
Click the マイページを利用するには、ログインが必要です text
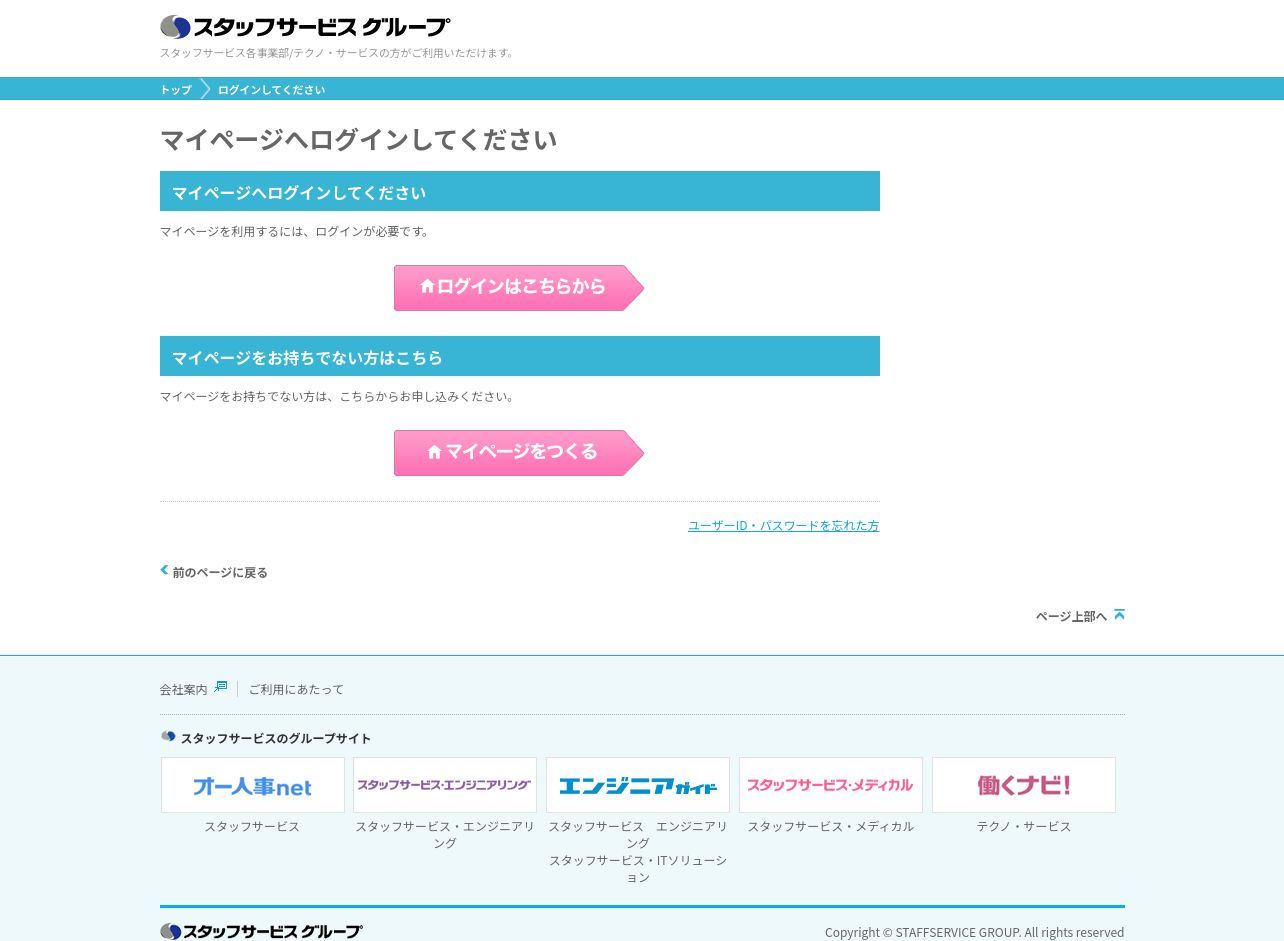coord(296,231)
